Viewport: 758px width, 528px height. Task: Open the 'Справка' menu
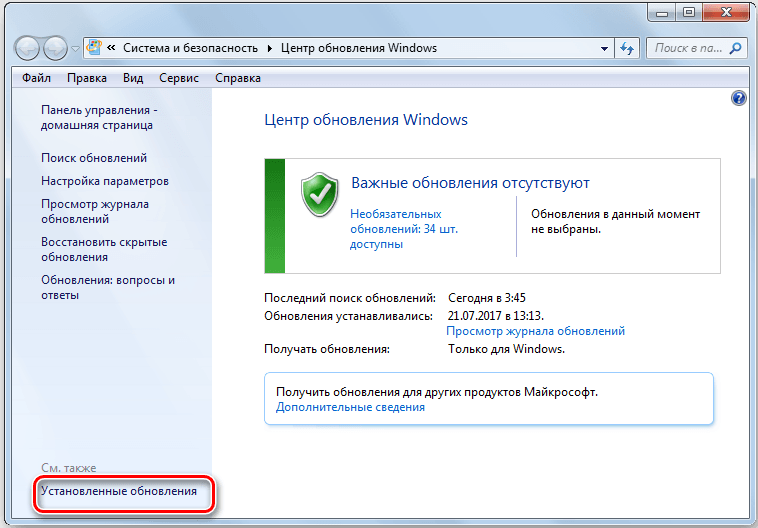coord(238,78)
